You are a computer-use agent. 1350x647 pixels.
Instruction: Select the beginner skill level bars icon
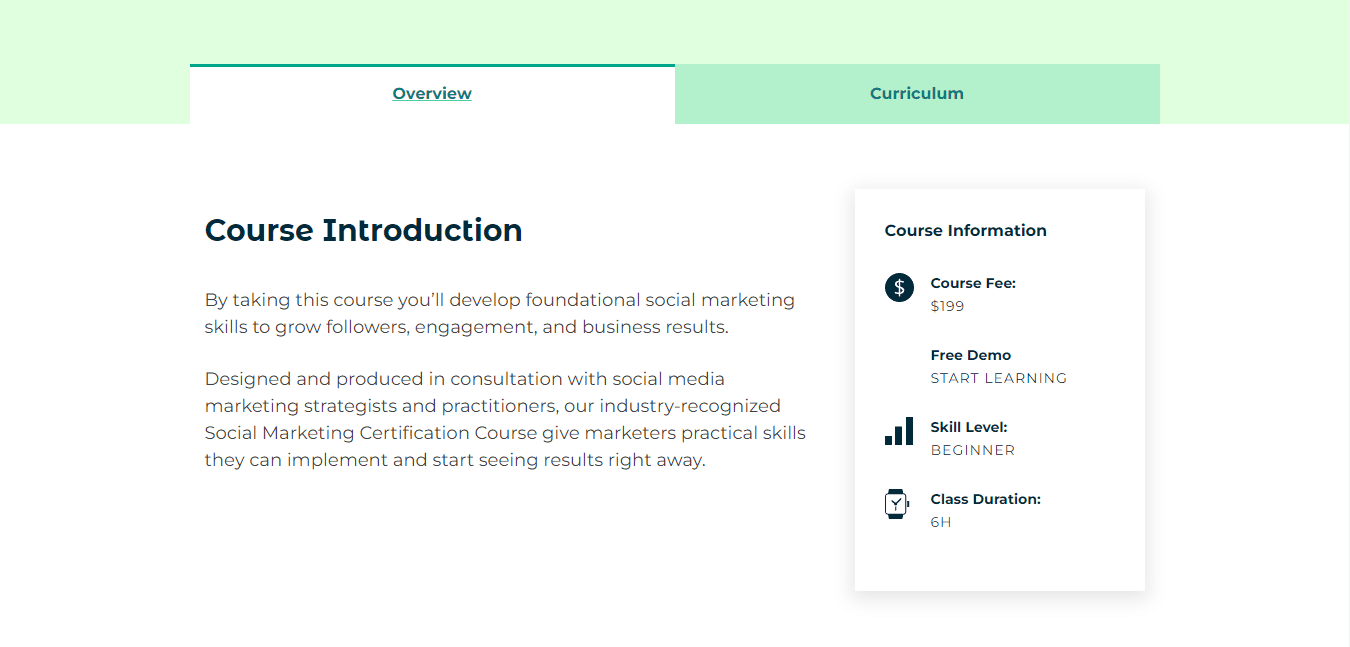(897, 431)
